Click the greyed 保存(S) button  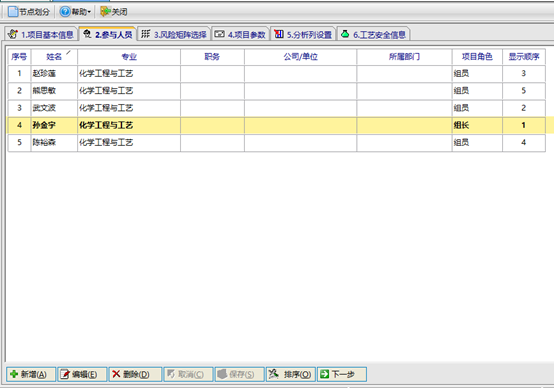click(239, 374)
